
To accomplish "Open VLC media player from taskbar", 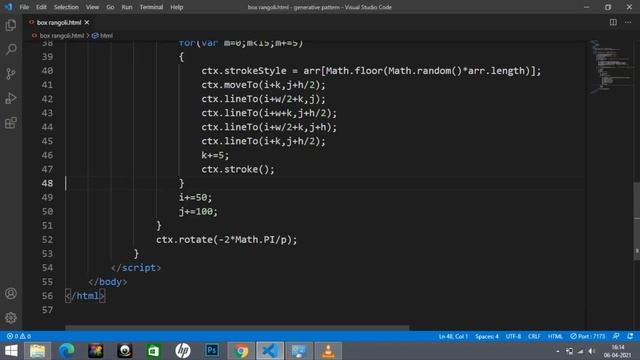I will [x=328, y=351].
